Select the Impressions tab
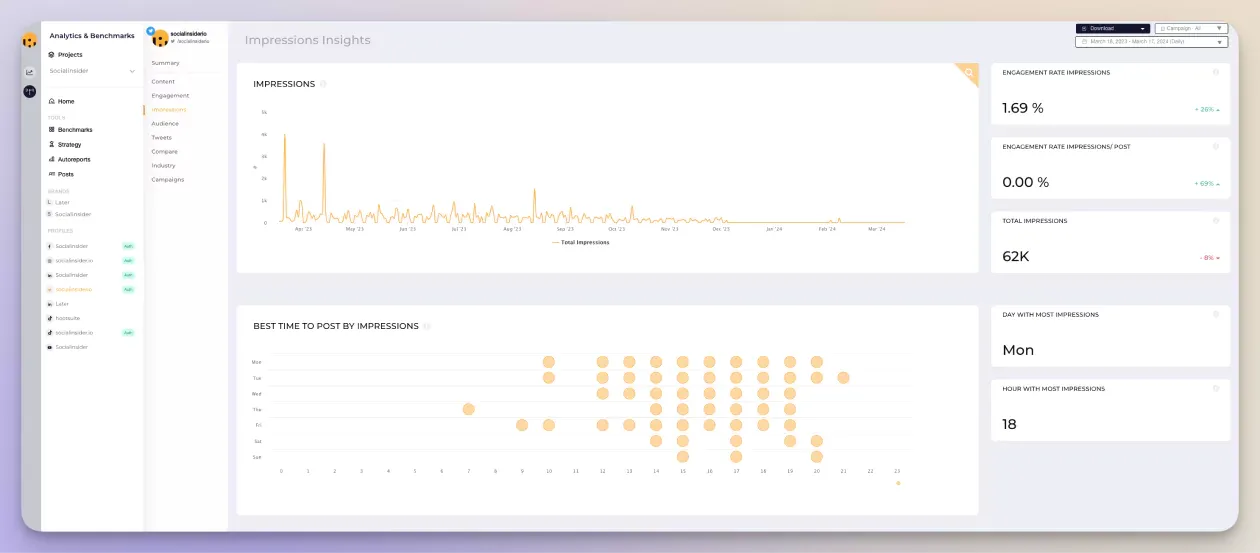Image resolution: width=1260 pixels, height=553 pixels. pos(169,109)
